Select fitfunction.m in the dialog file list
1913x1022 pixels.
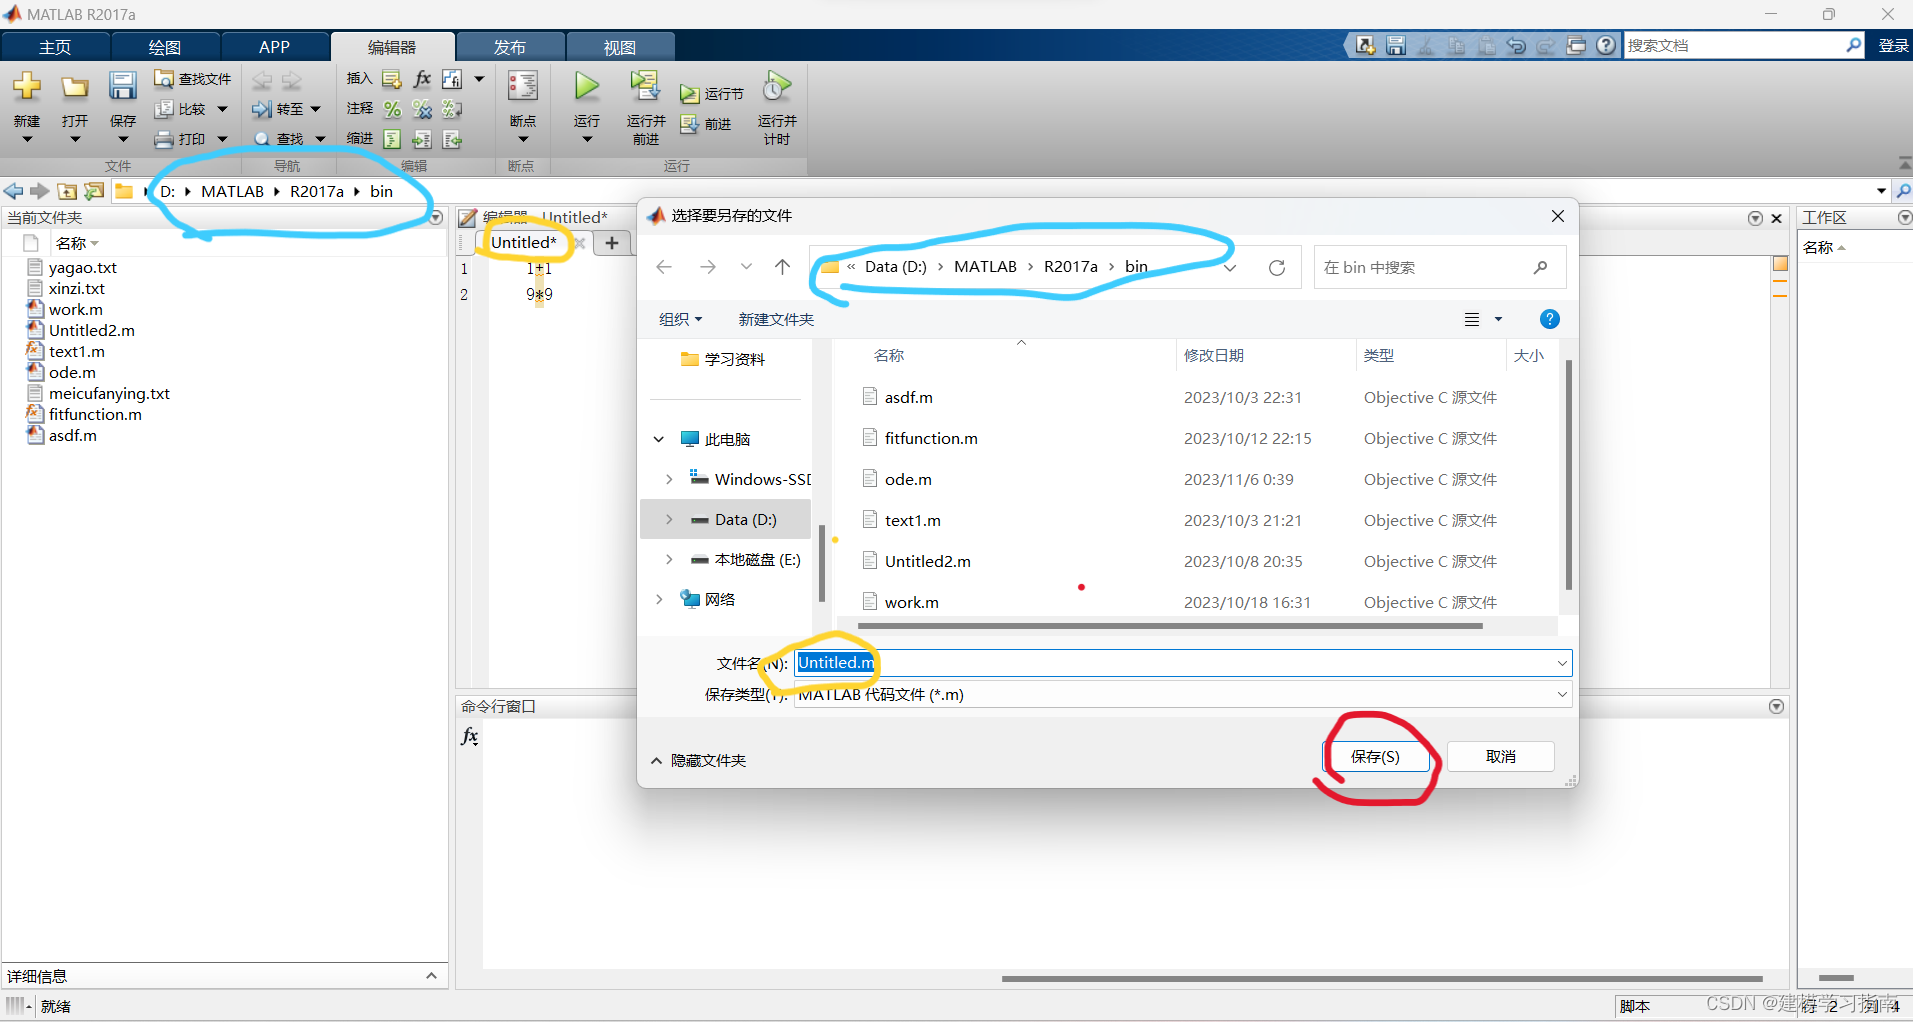[931, 439]
